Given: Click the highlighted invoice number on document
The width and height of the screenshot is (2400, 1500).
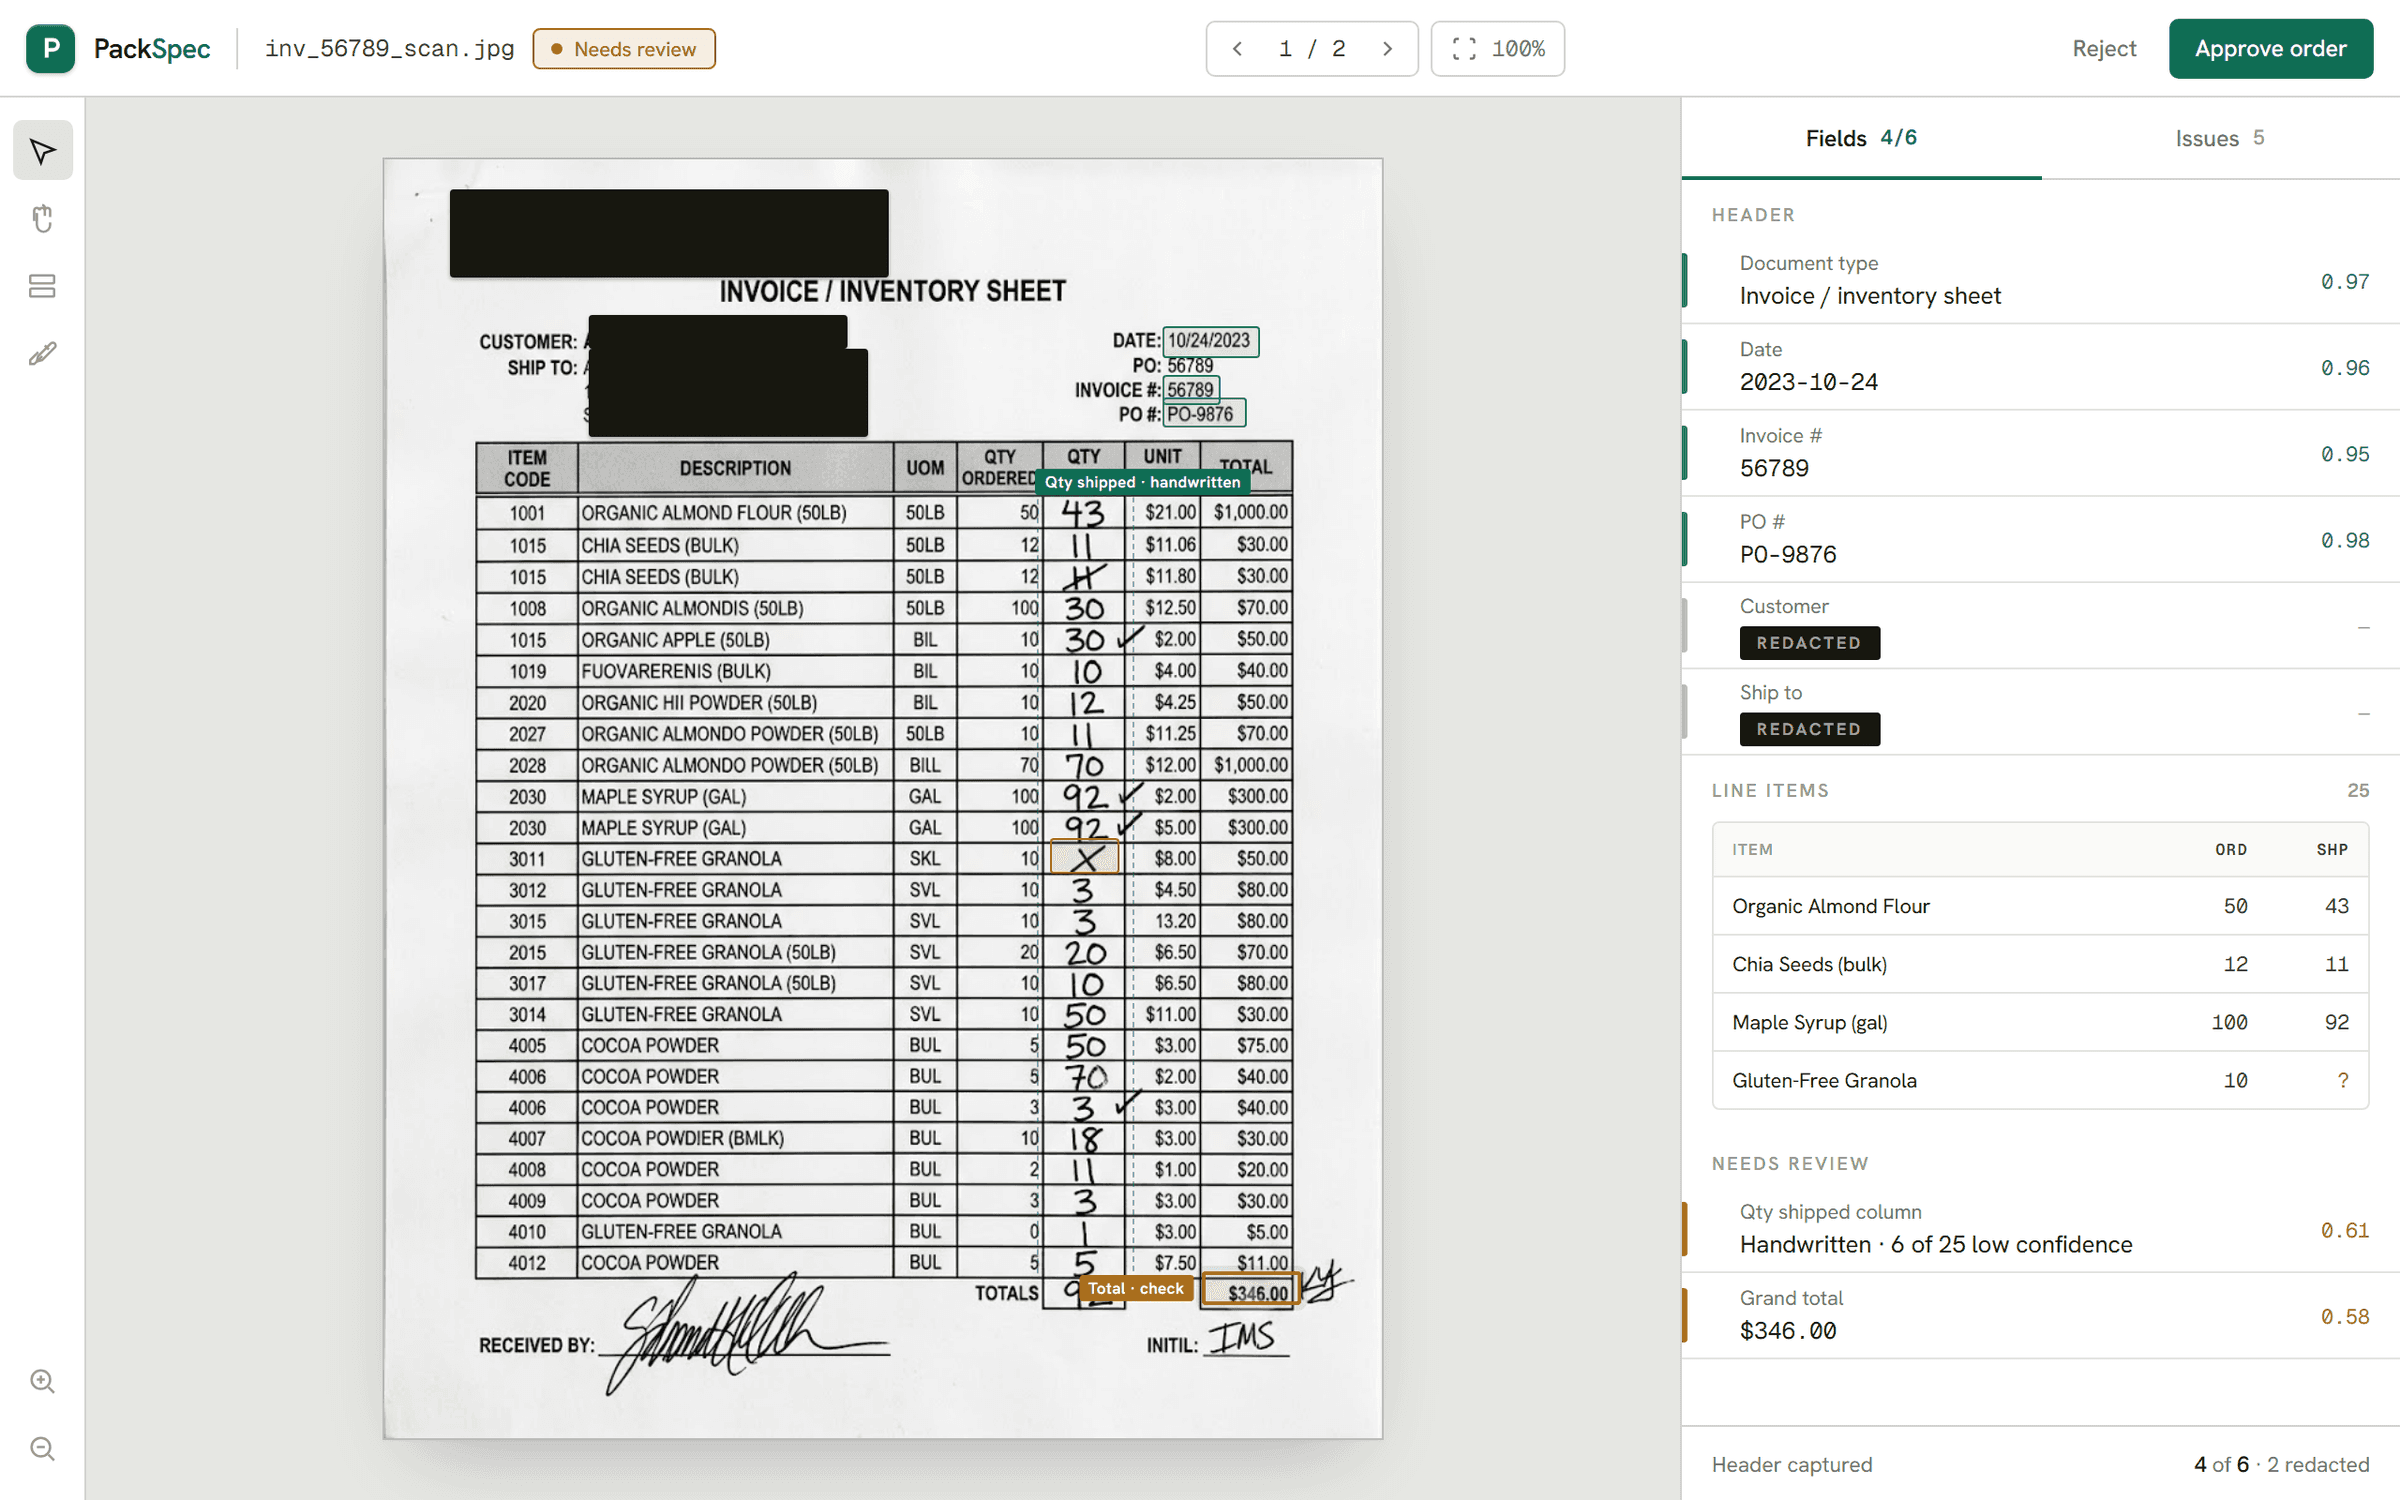Looking at the screenshot, I should tap(1190, 389).
